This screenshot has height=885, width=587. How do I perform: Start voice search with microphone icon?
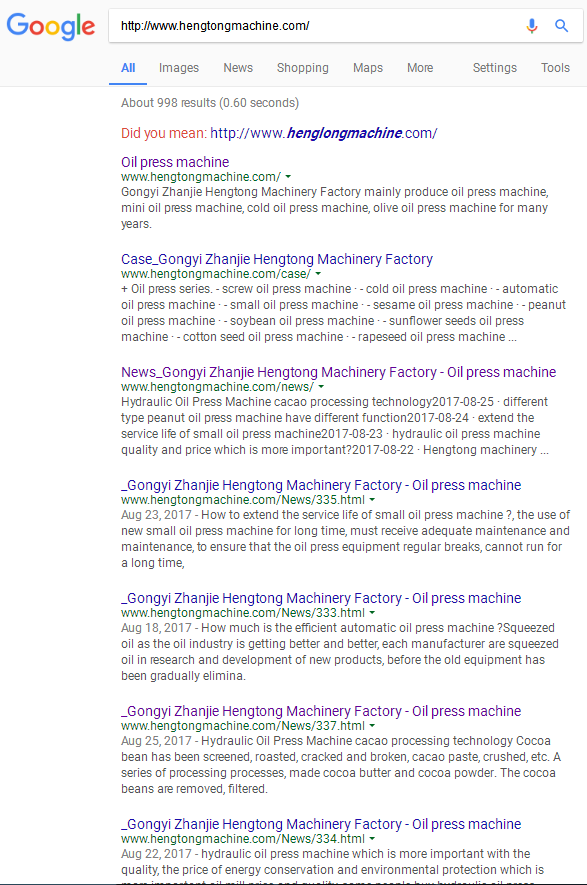[532, 26]
